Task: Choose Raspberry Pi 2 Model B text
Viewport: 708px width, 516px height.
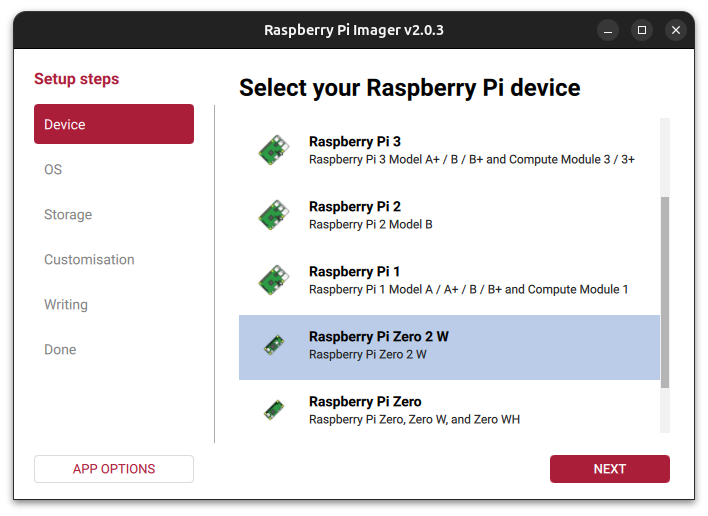Action: click(x=370, y=224)
